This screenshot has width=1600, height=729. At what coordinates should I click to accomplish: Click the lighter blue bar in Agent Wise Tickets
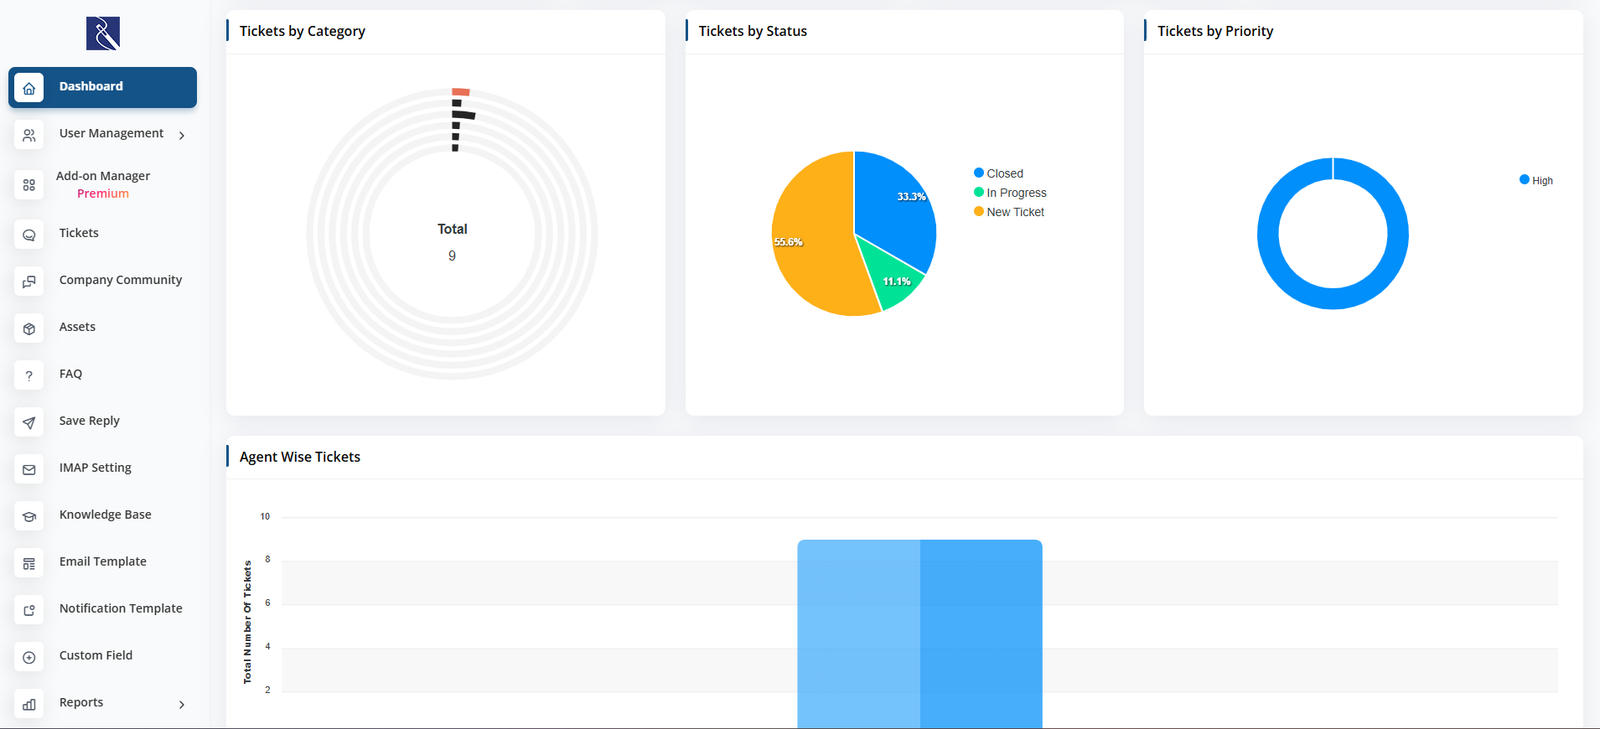coord(858,634)
